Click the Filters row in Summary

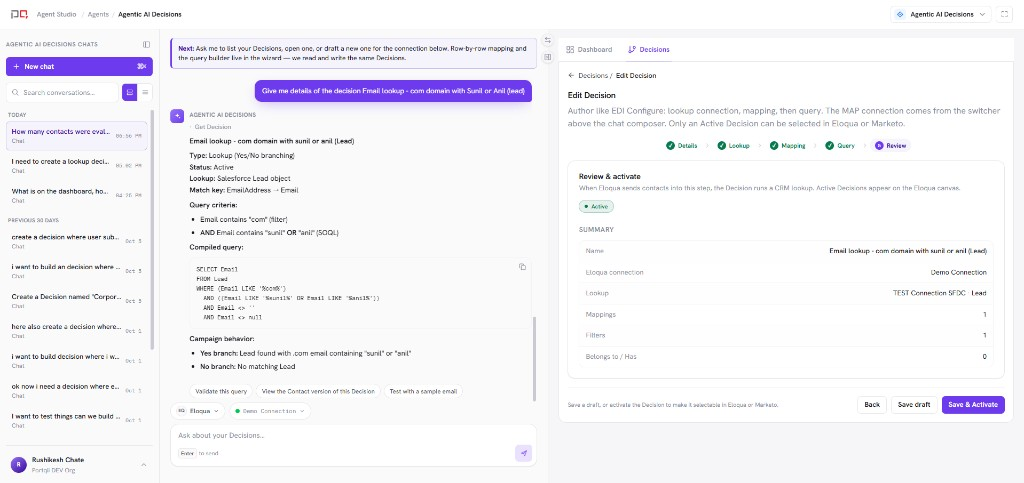pyautogui.click(x=786, y=335)
